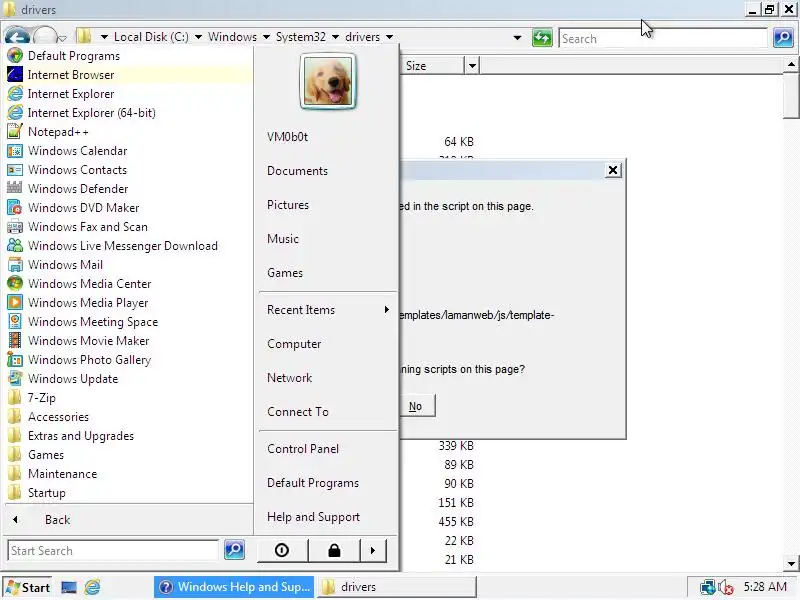Click the Explorer Search field

(663, 38)
